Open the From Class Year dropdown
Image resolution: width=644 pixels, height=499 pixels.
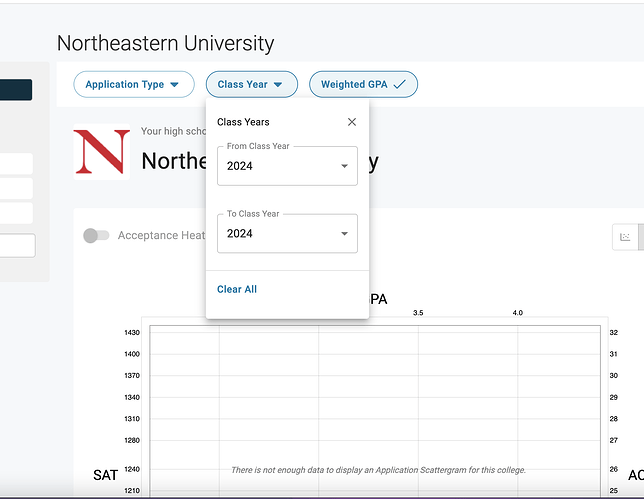(x=286, y=166)
